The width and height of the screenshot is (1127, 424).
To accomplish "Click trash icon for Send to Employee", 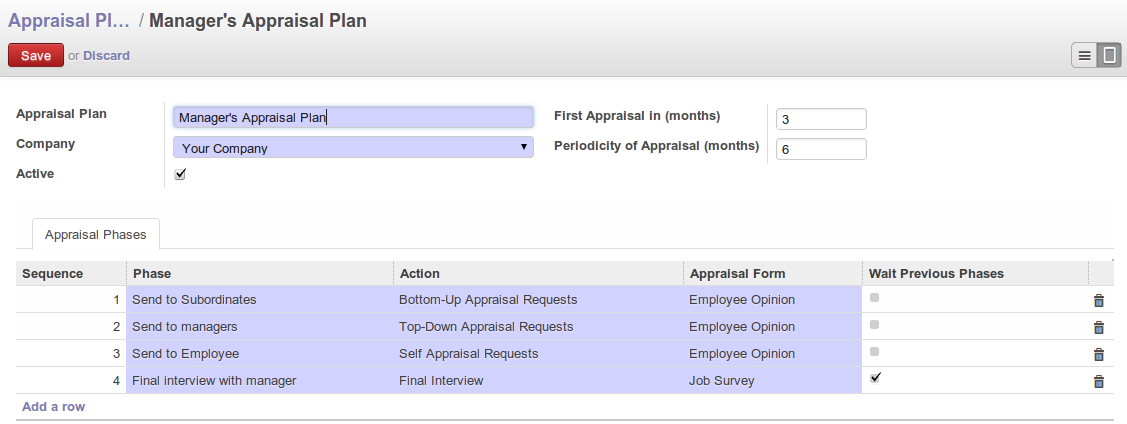I will coord(1098,354).
